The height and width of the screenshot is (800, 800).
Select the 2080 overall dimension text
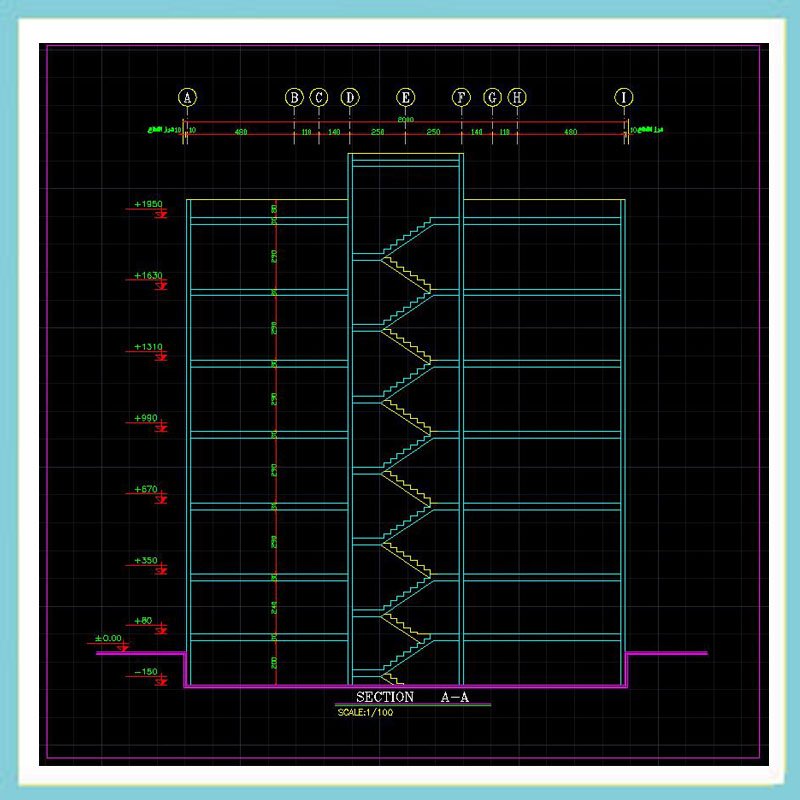click(406, 119)
